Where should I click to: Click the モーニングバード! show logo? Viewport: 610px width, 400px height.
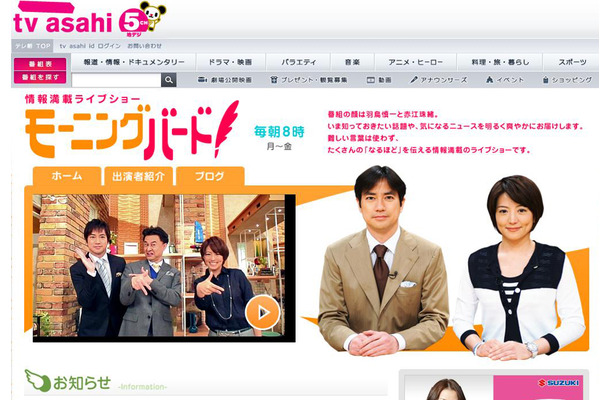click(x=132, y=130)
